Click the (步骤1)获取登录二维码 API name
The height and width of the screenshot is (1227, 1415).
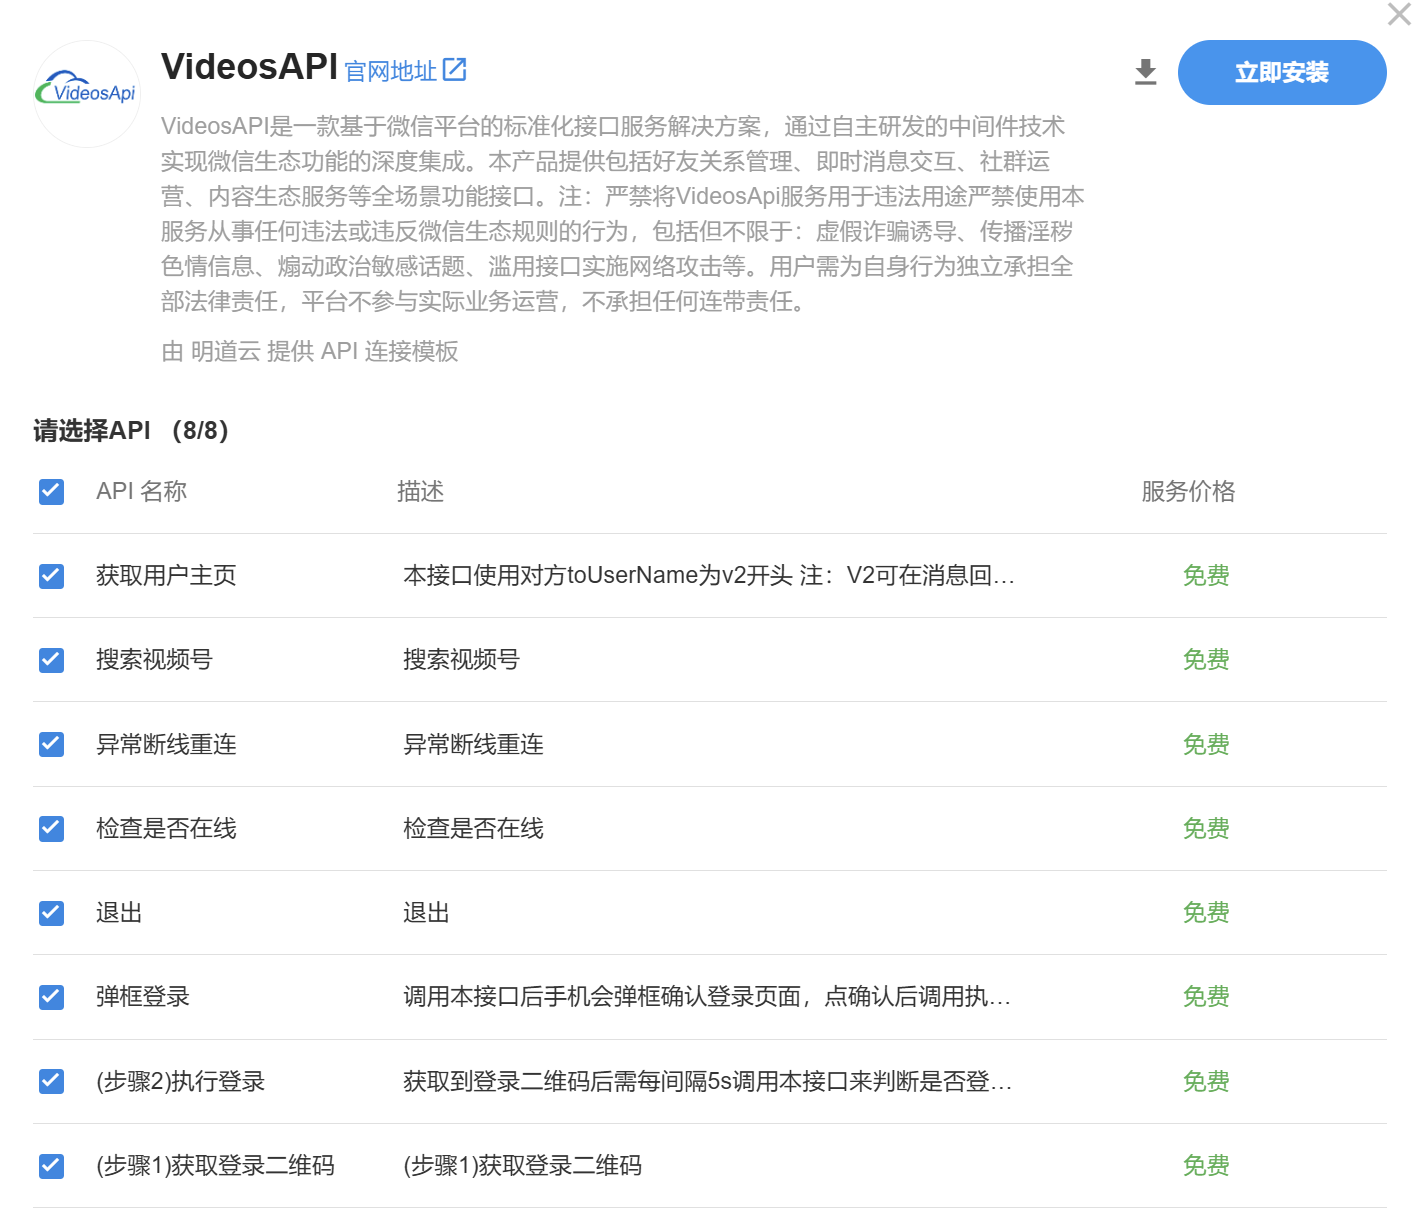pos(215,1166)
